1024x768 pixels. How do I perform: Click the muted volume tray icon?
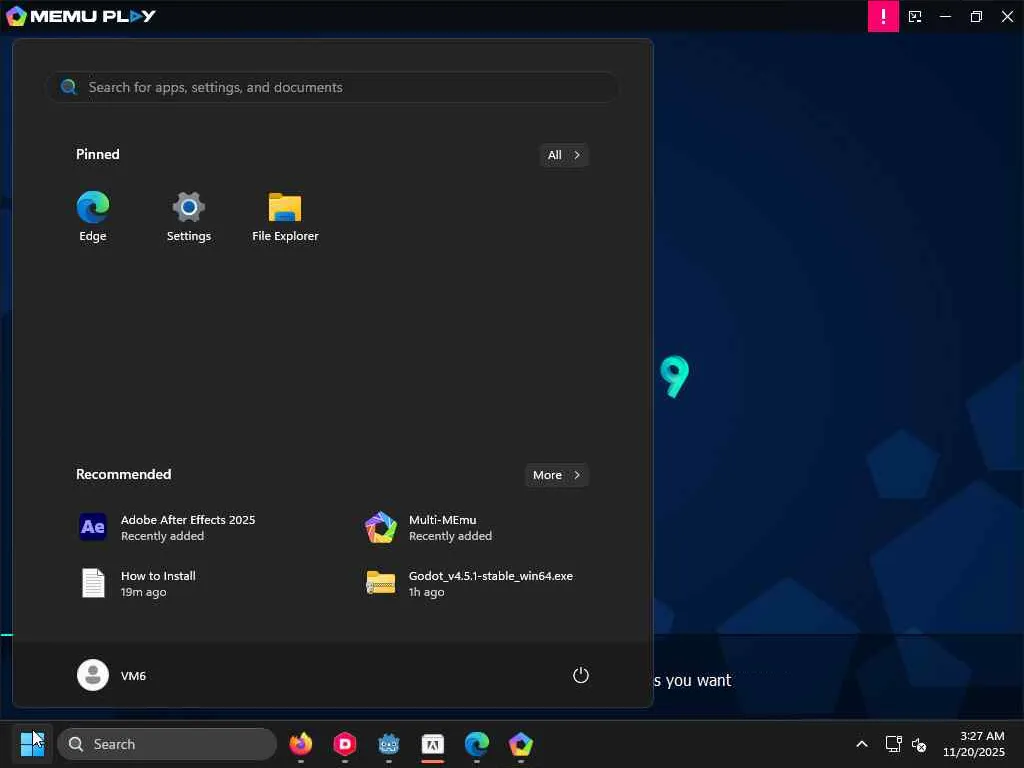(x=919, y=744)
